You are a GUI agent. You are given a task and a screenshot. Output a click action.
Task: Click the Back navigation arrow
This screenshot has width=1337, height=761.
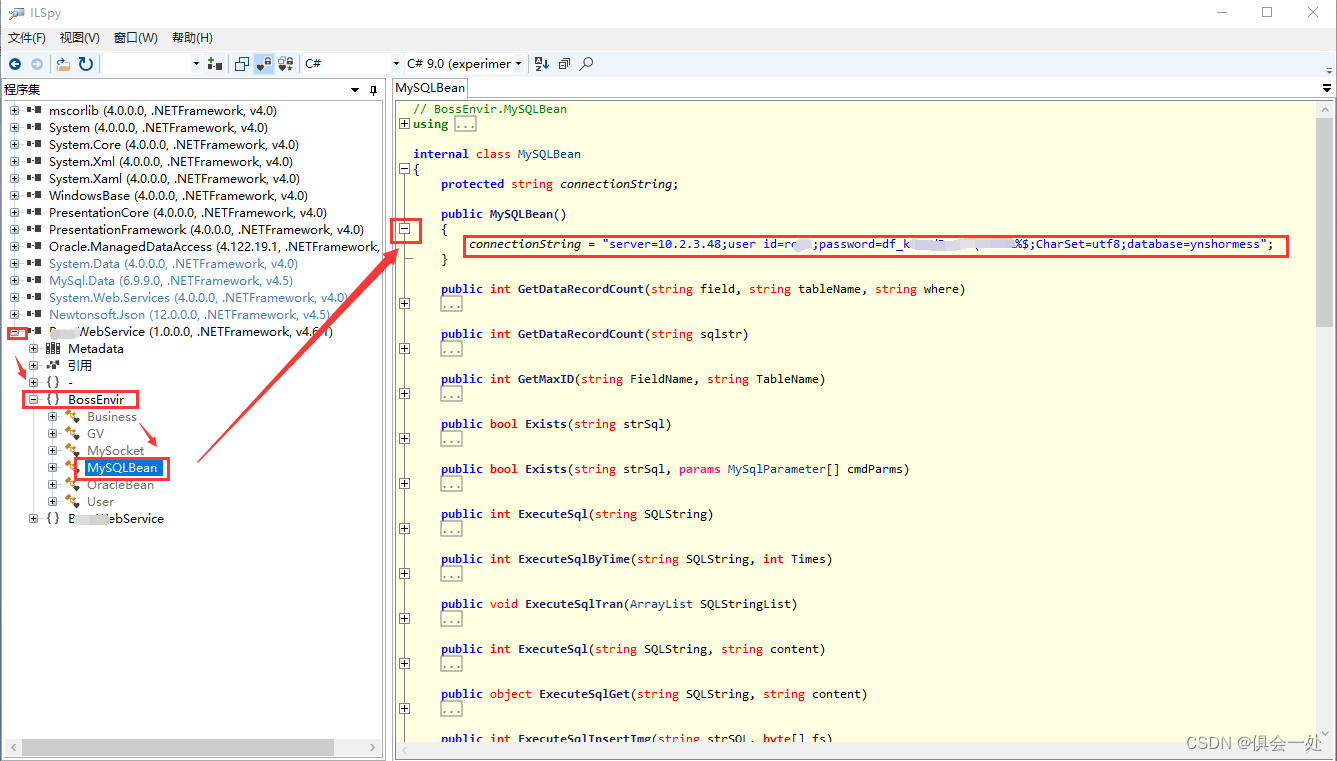pyautogui.click(x=15, y=64)
